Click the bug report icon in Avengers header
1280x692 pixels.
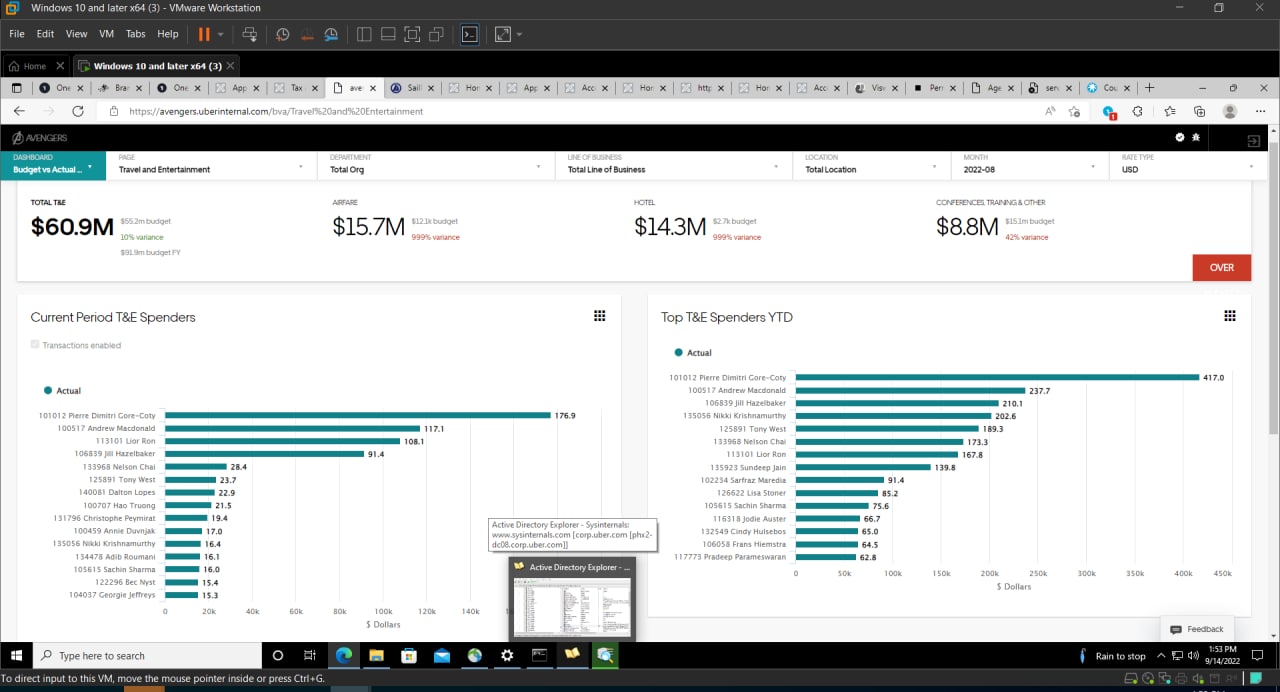1196,137
